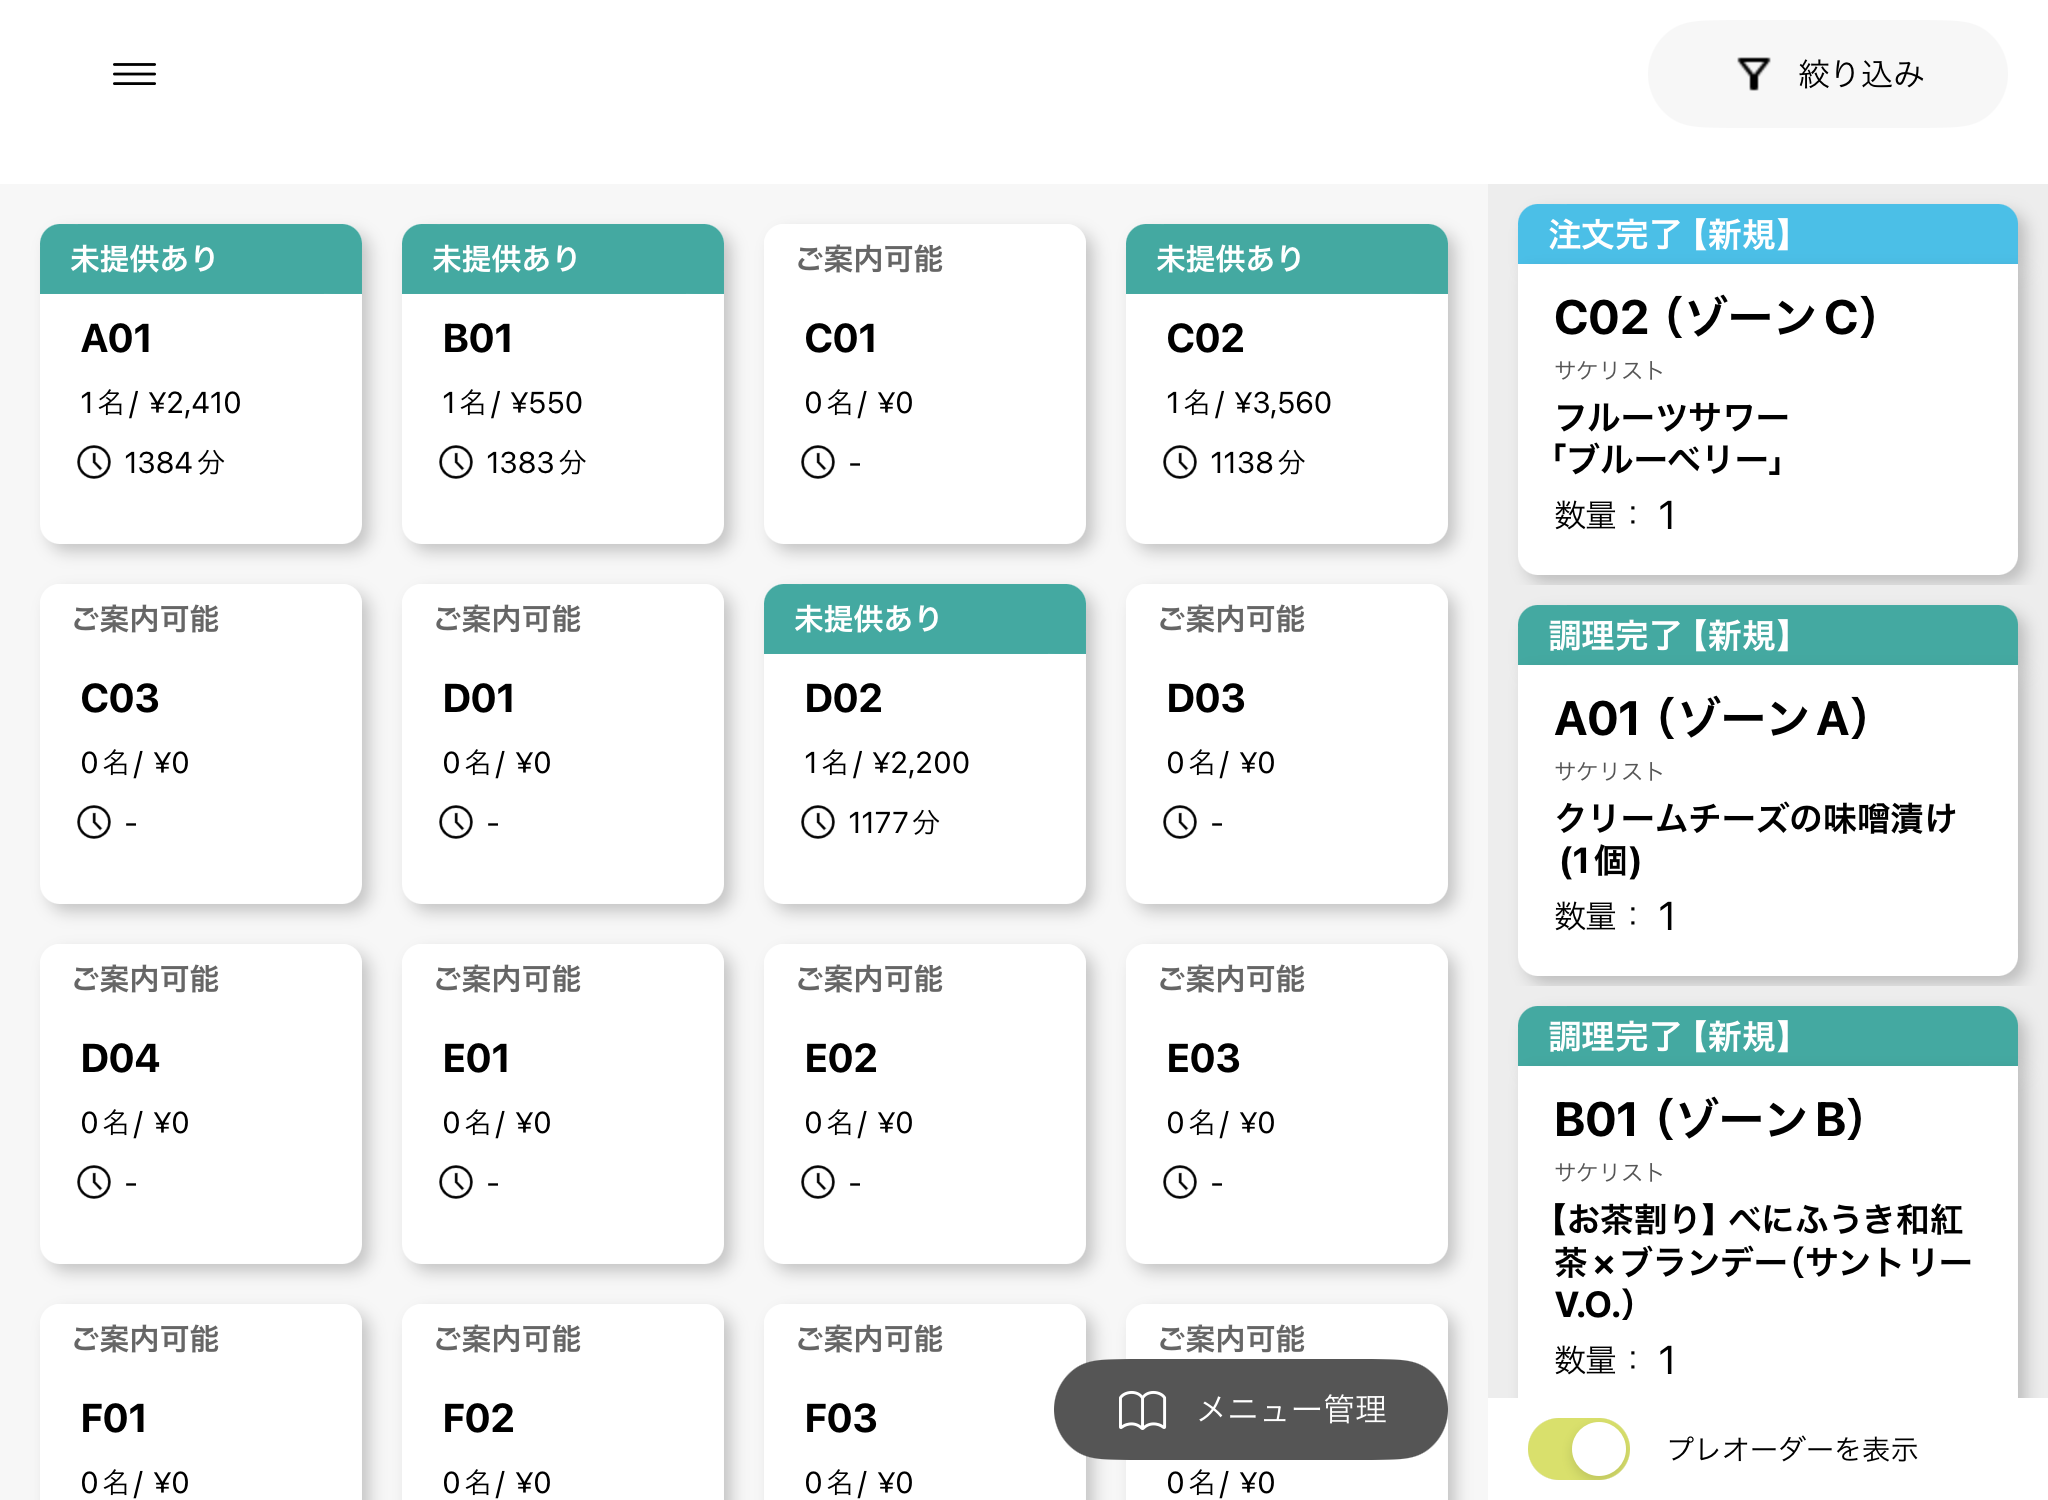Click the 未提供あり header on D02

[x=924, y=619]
